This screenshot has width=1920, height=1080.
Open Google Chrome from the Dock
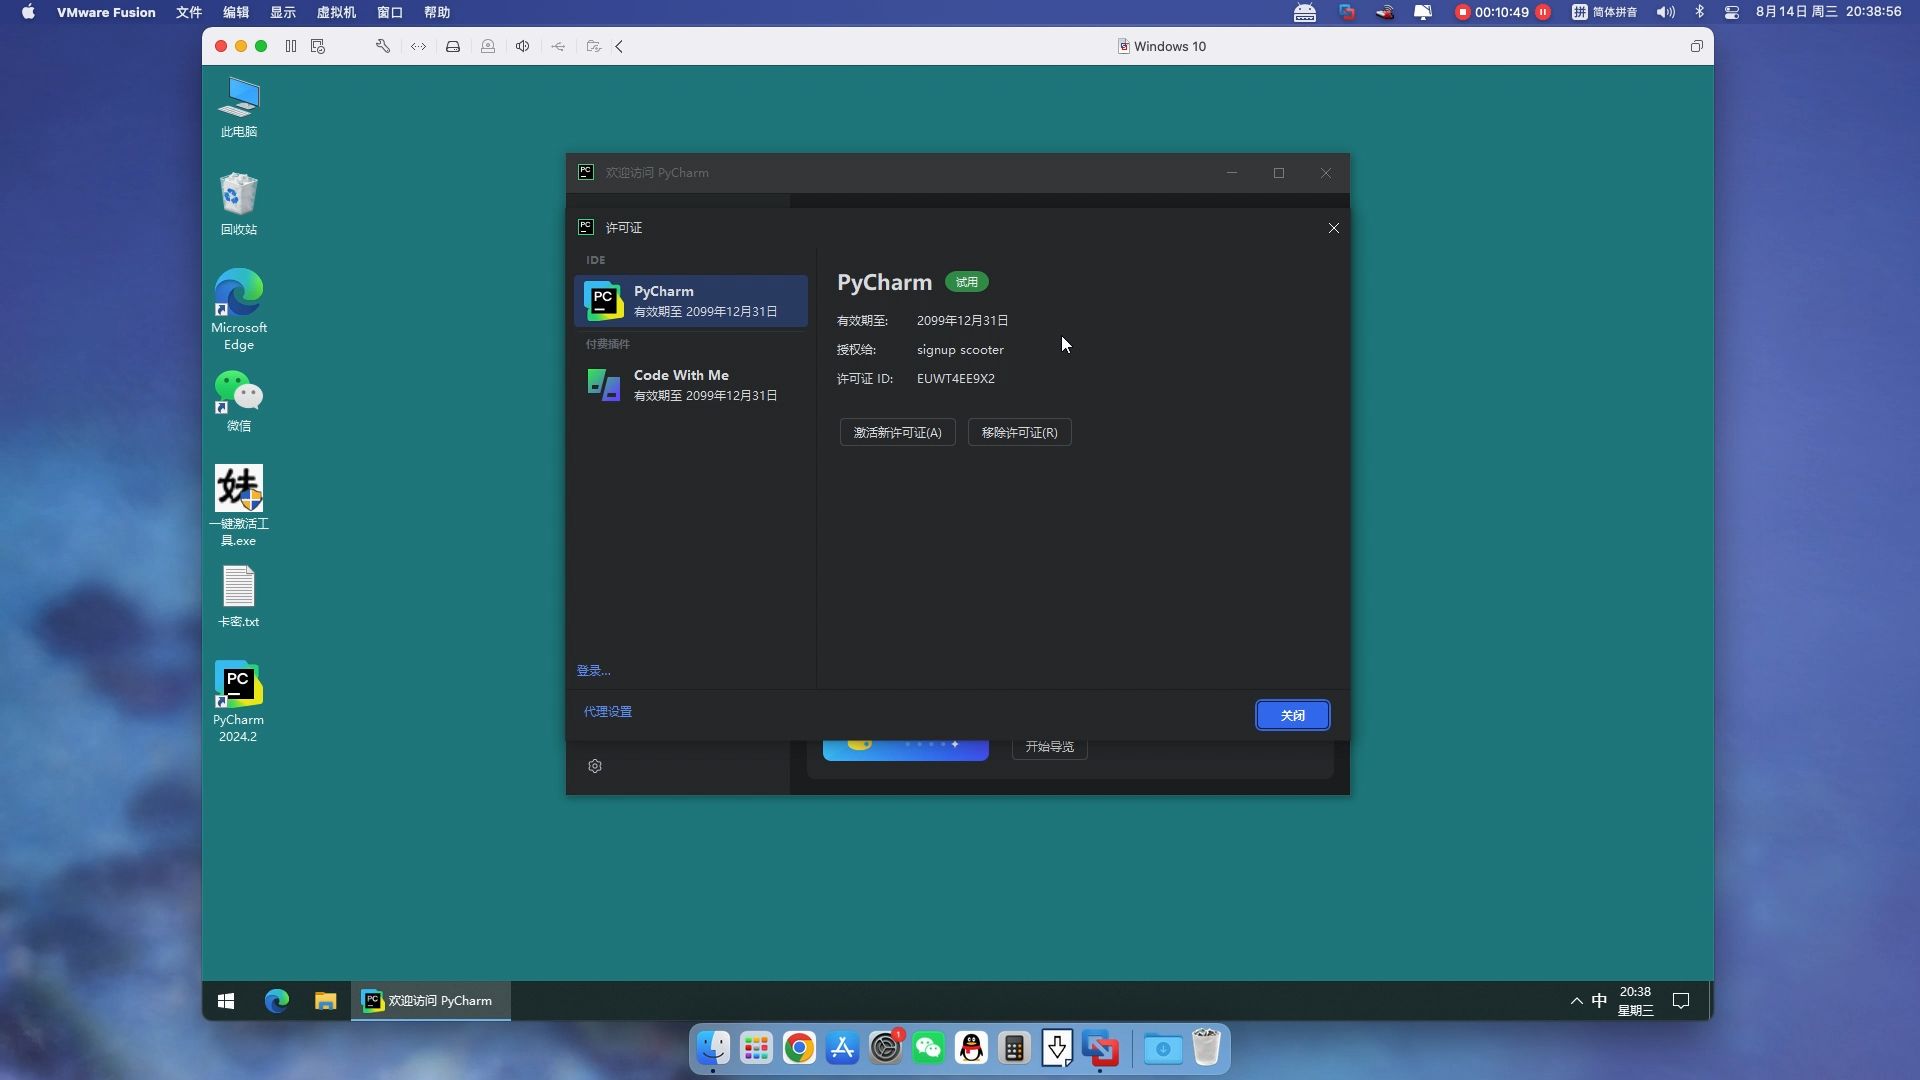(799, 1048)
